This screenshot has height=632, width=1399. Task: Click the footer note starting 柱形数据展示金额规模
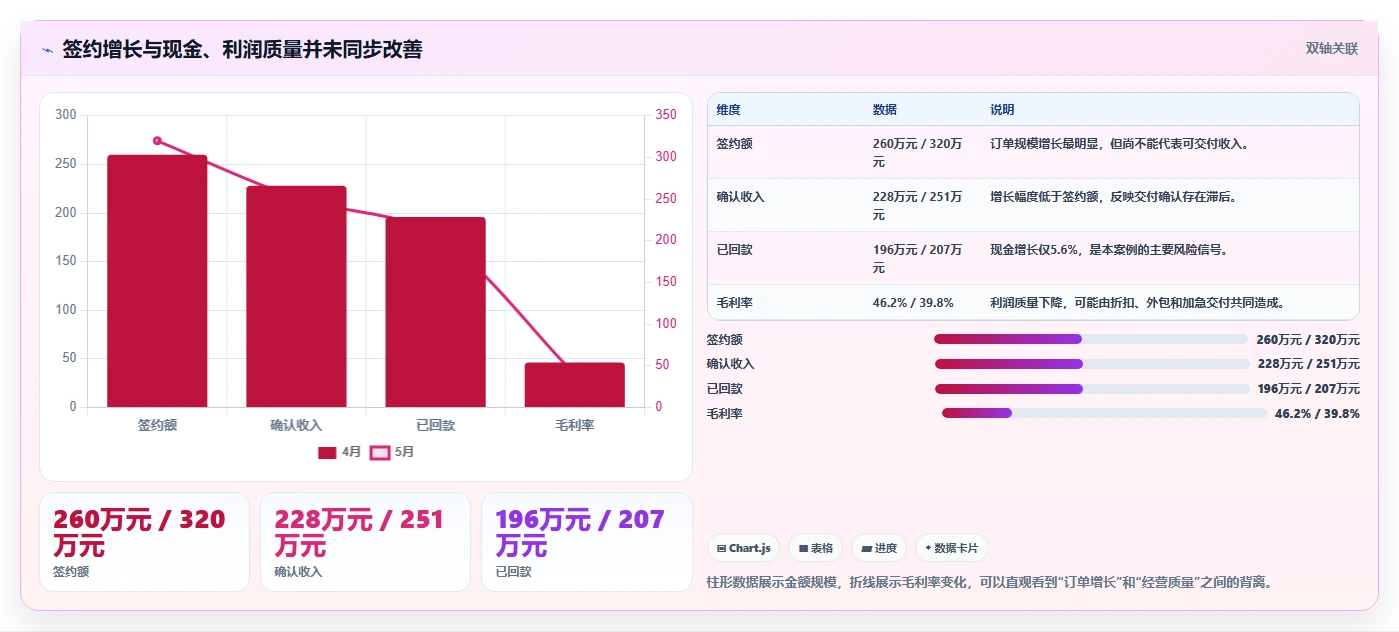coord(992,582)
